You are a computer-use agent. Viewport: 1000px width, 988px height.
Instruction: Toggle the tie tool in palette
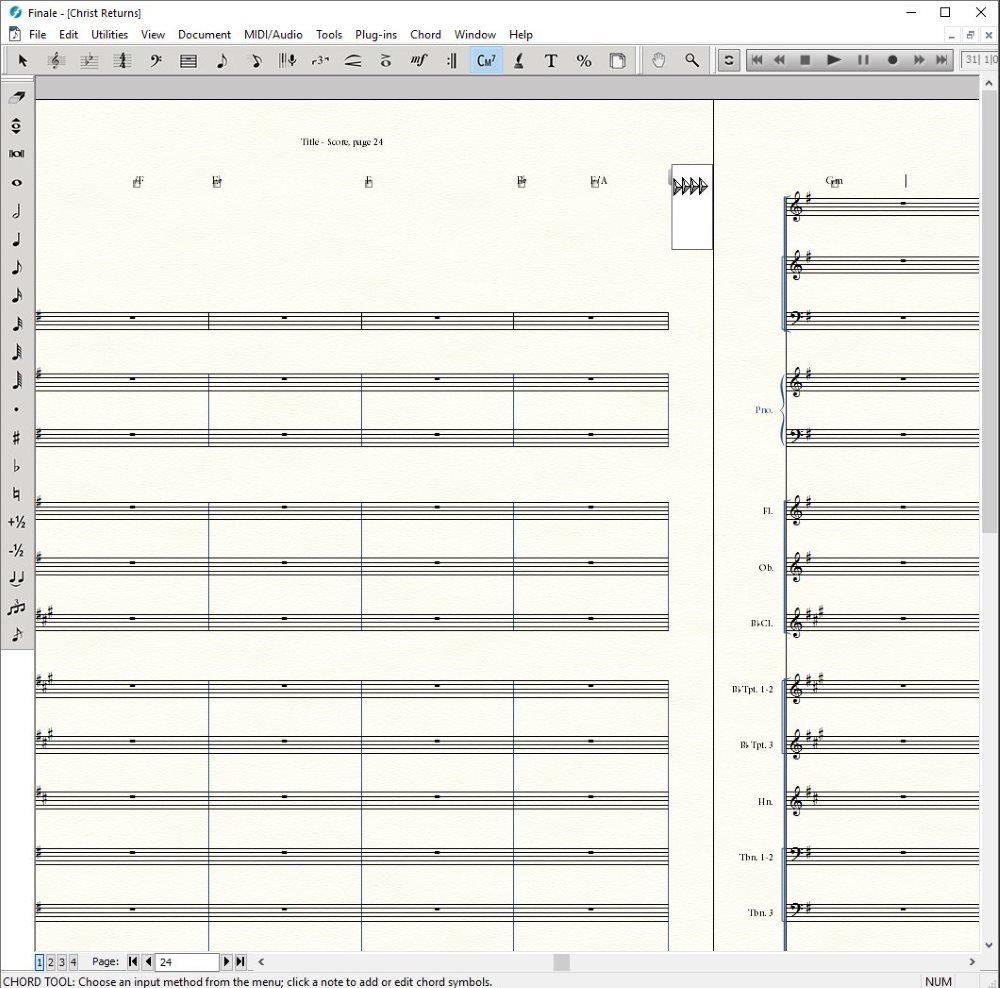pos(16,578)
